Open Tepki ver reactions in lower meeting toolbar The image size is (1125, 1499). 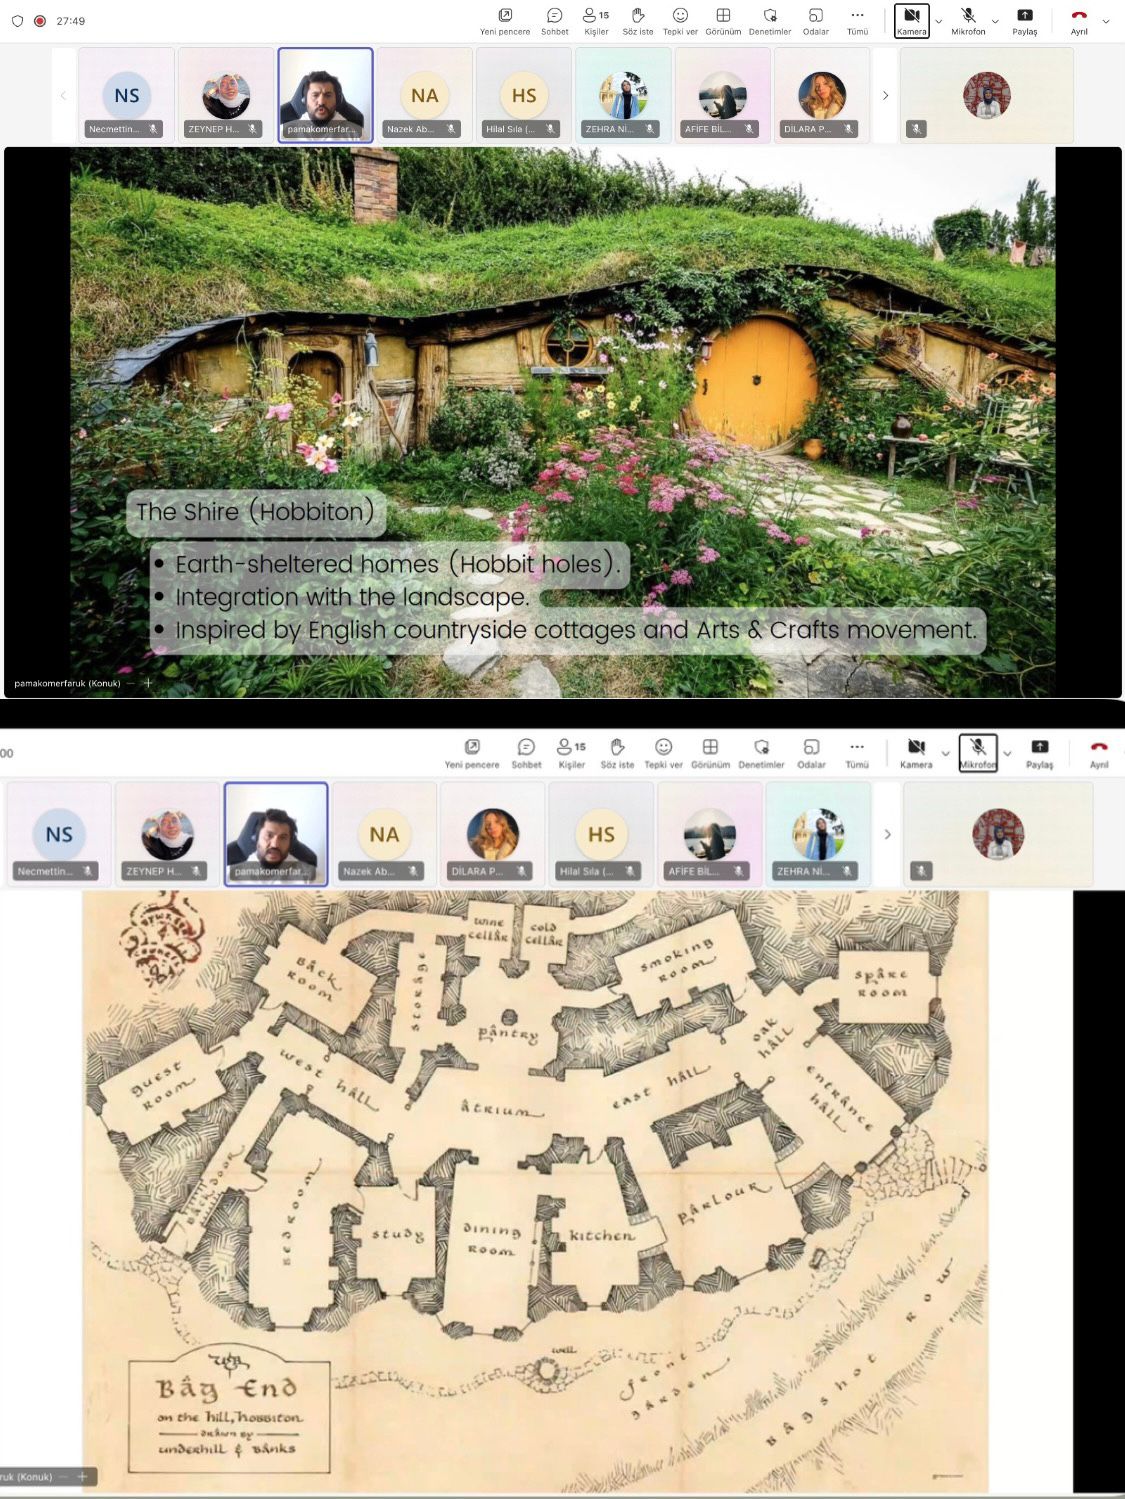coord(663,753)
